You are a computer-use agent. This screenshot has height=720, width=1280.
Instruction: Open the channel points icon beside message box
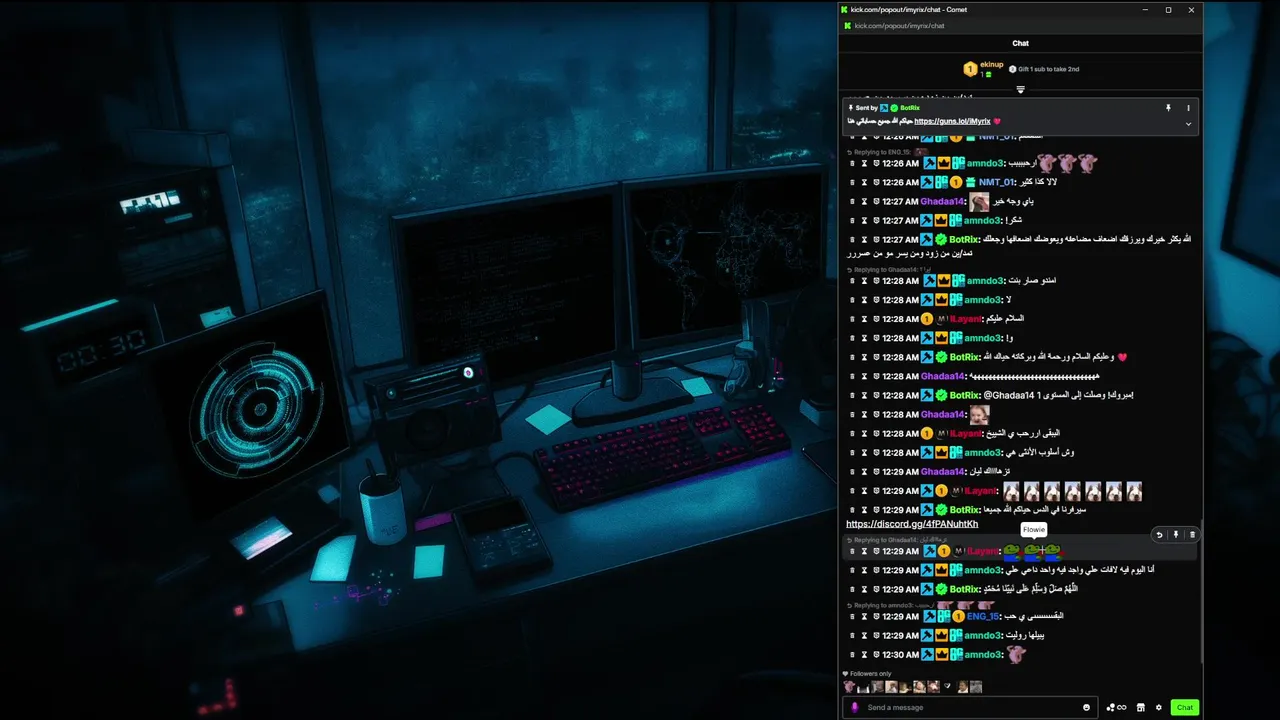[x=1116, y=708]
